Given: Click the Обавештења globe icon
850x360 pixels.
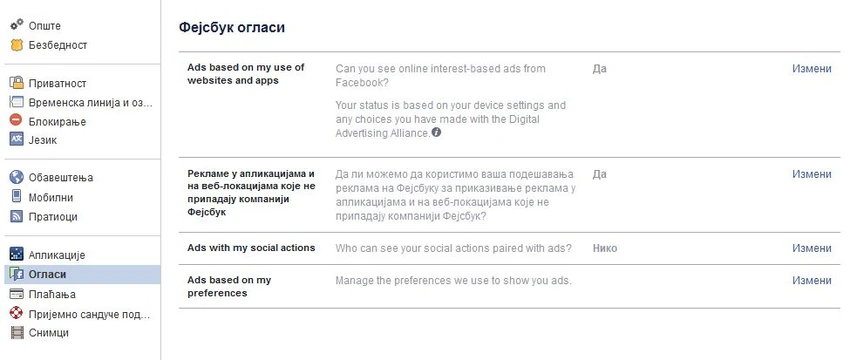Looking at the screenshot, I should (17, 177).
